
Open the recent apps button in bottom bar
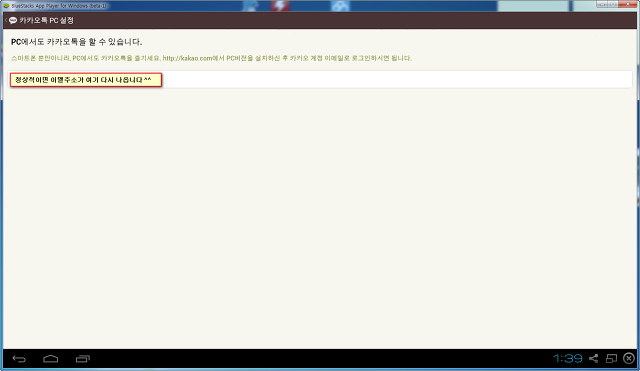pos(83,359)
